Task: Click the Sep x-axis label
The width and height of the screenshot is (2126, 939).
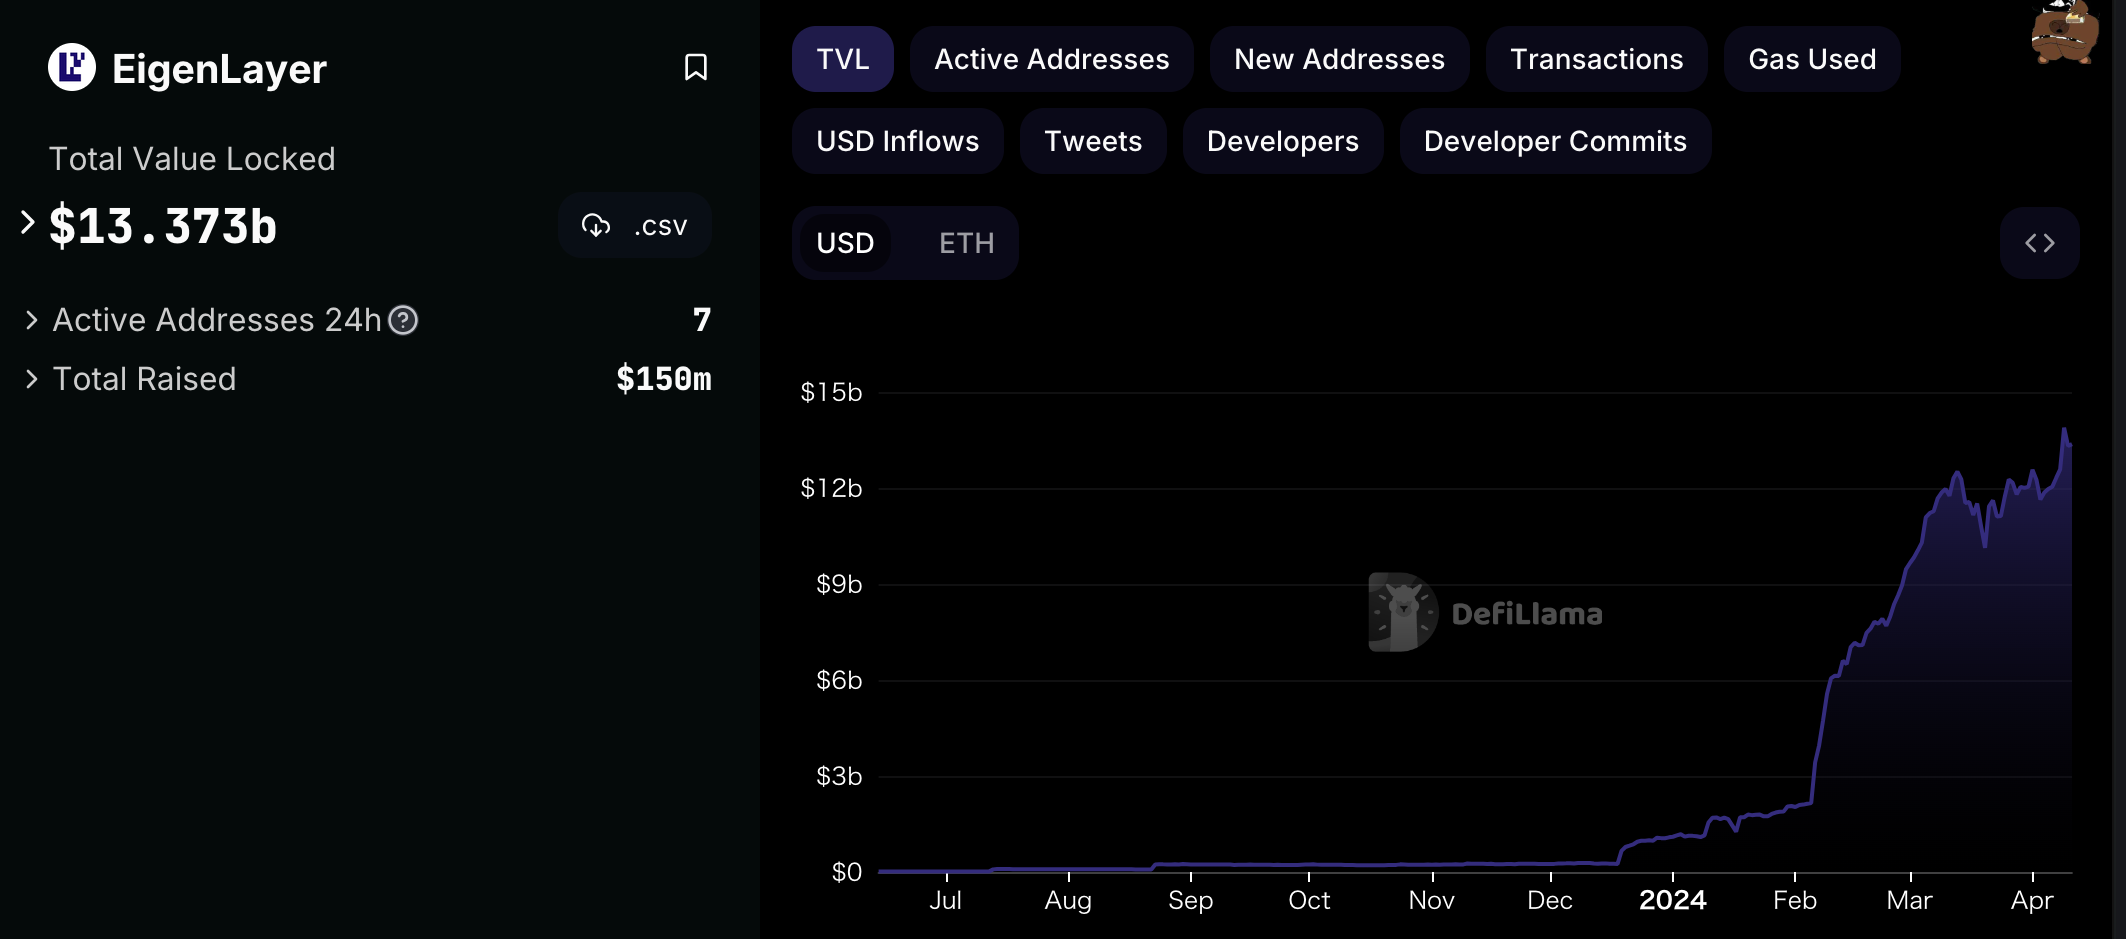Action: click(x=1190, y=901)
